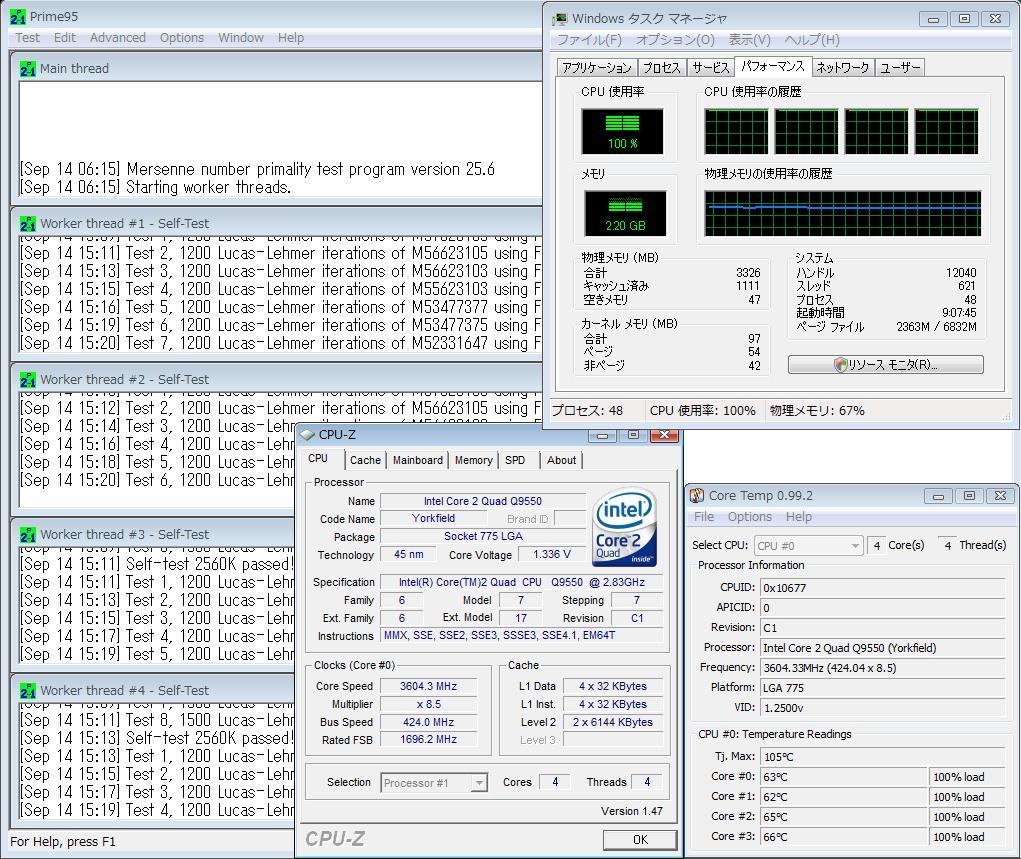Click the リソース モニタ(R) button
Viewport: 1021px width, 859px height.
pos(885,365)
